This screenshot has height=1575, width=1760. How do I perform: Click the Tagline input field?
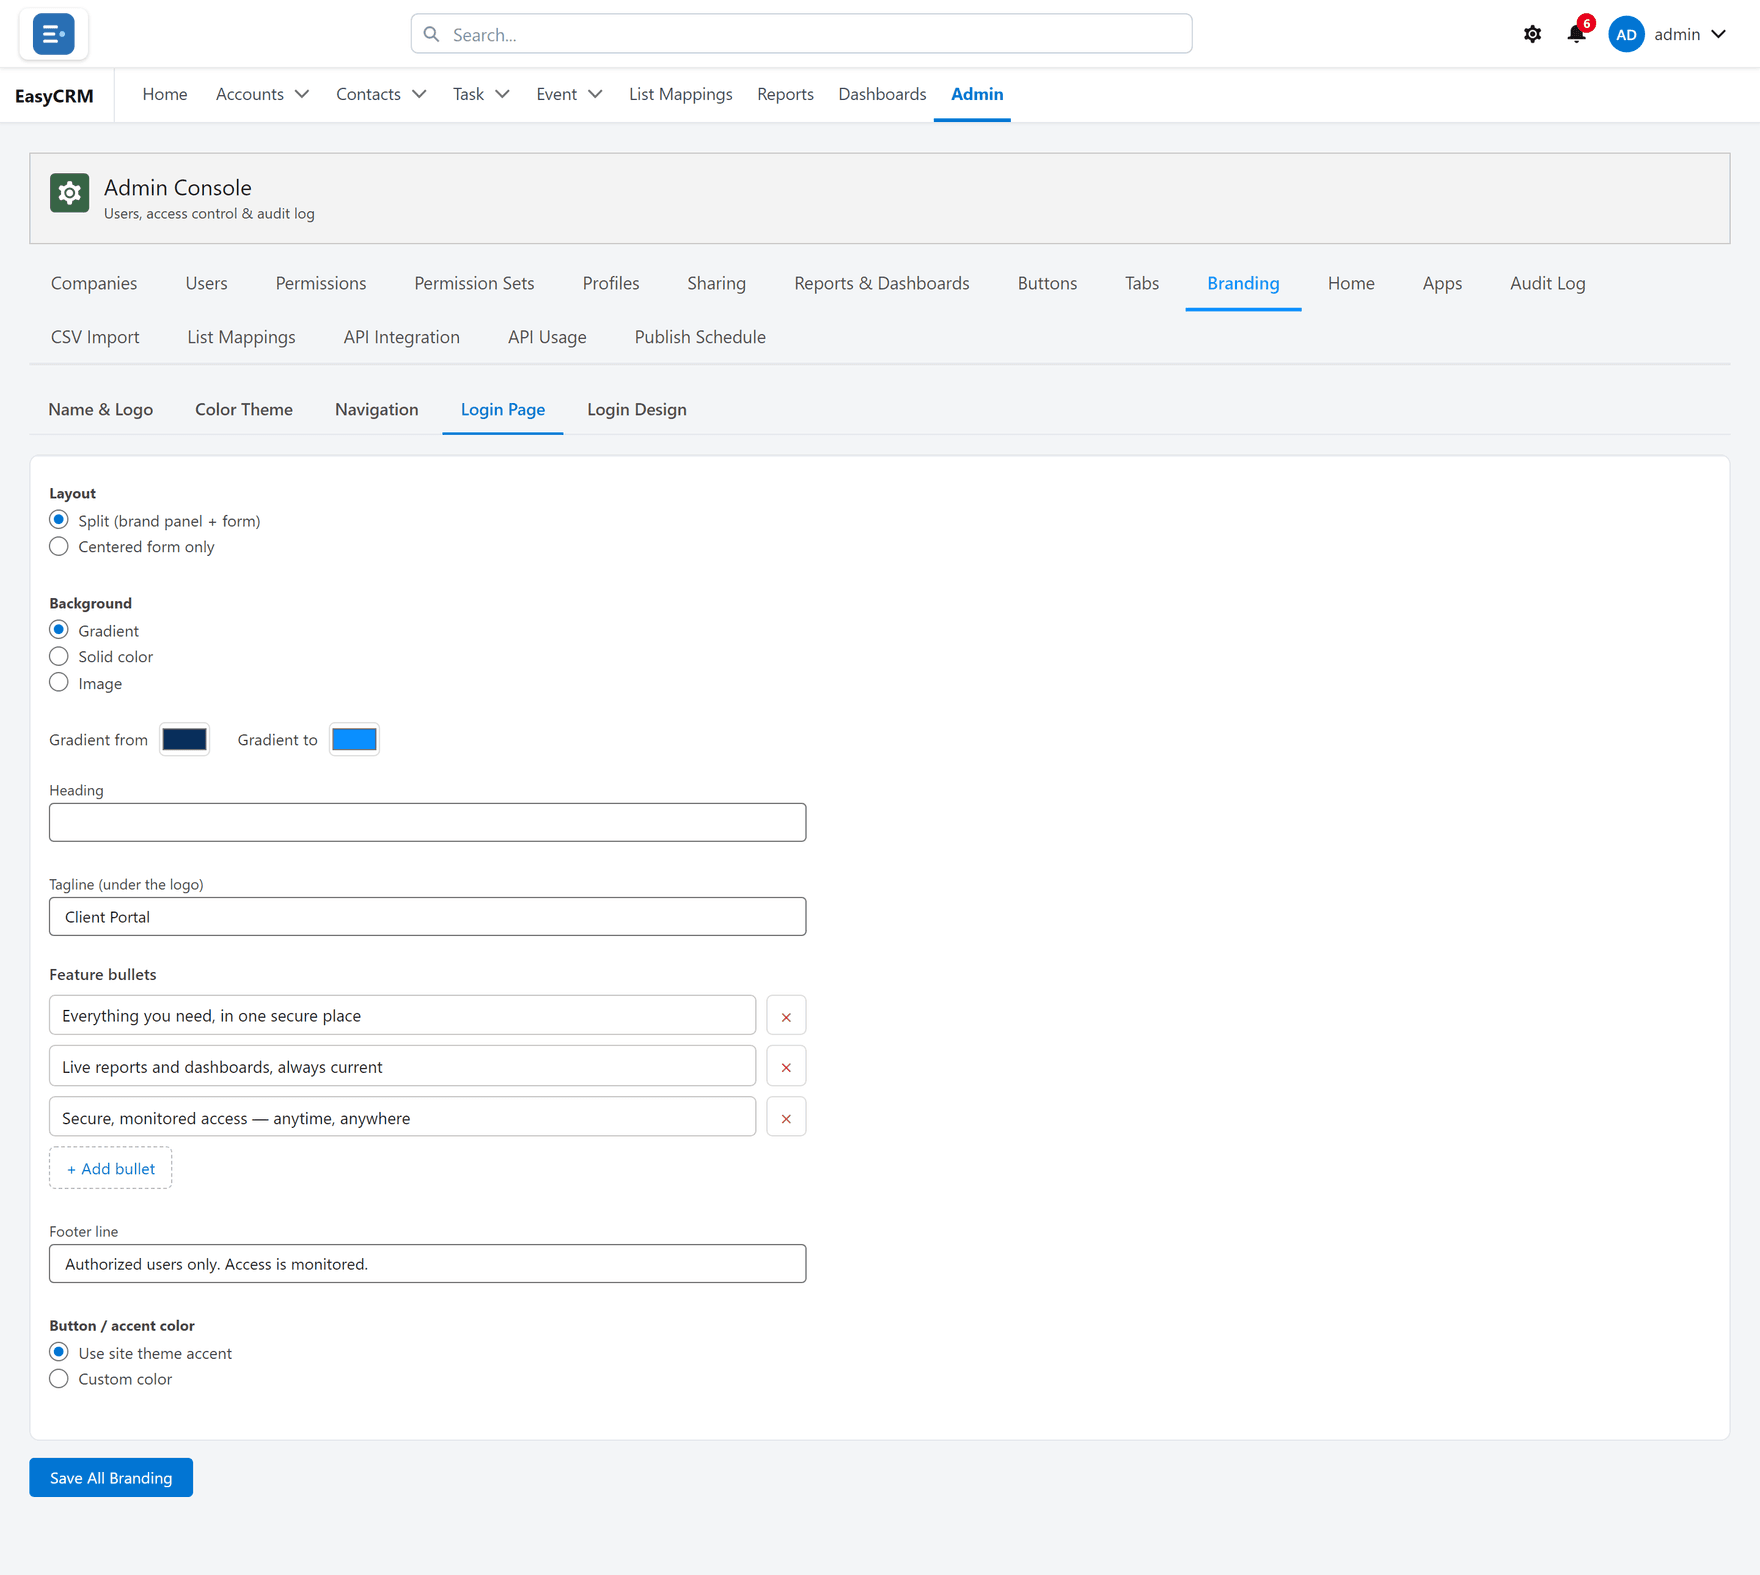coord(428,916)
